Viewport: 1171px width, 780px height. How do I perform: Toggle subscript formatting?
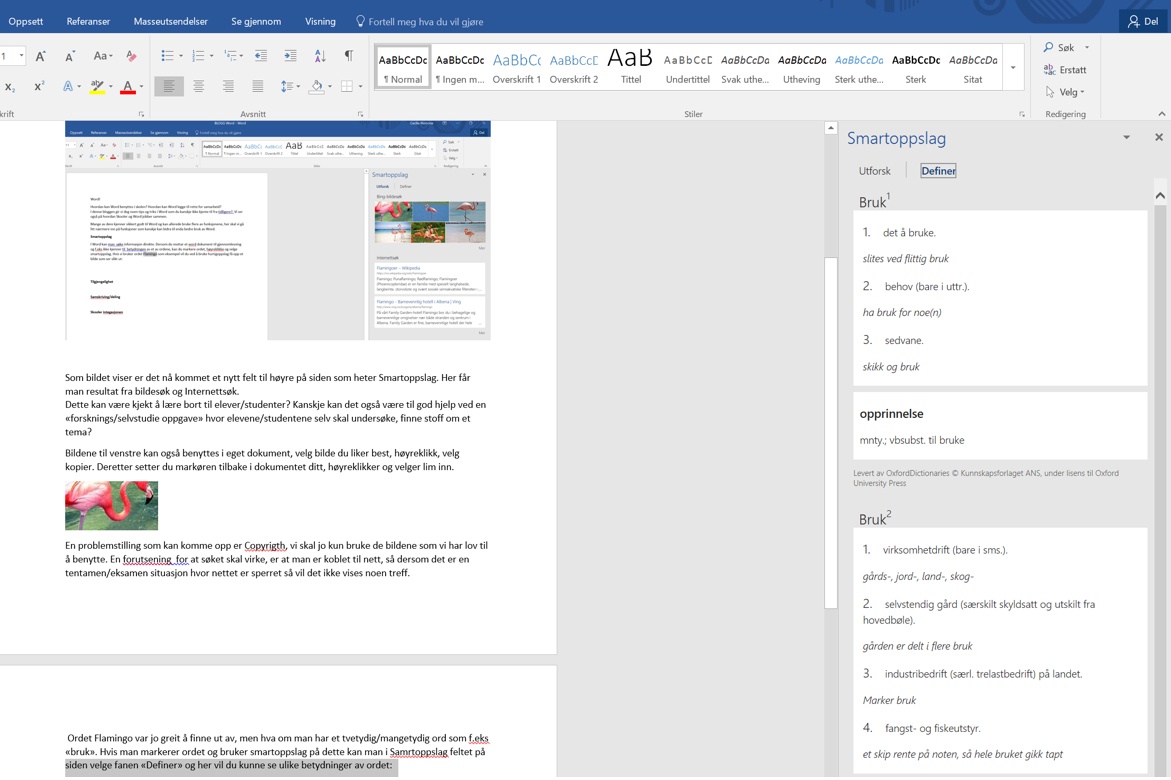point(10,87)
